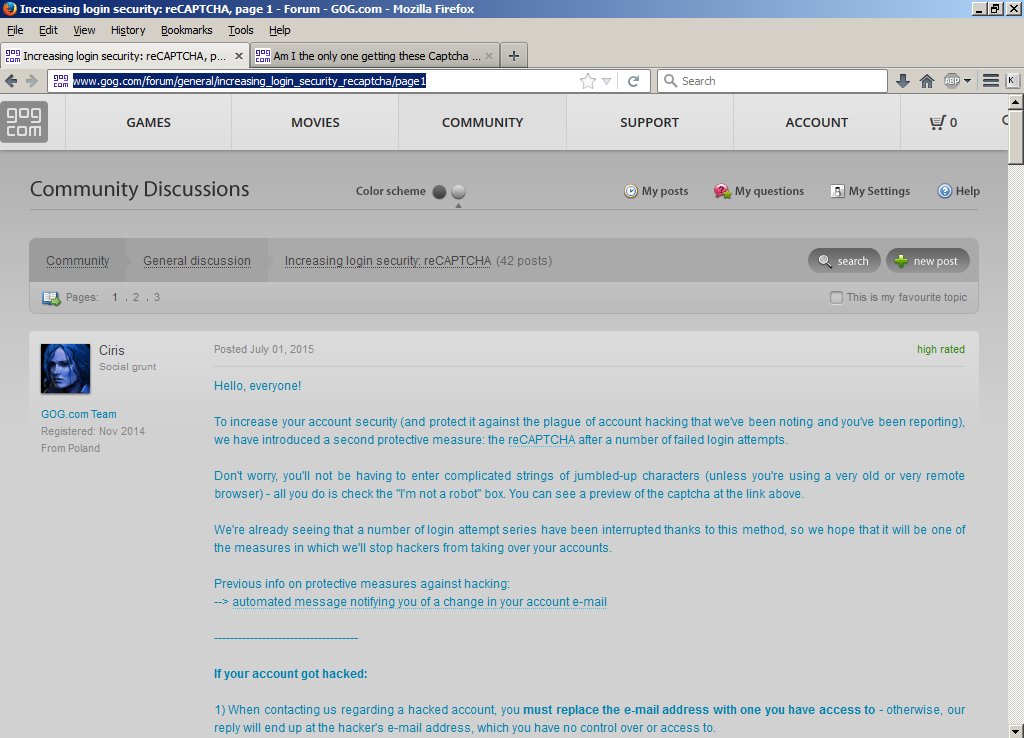Click the 'GOG.com Team' label
Viewport: 1024px width, 738px height.
click(x=79, y=414)
